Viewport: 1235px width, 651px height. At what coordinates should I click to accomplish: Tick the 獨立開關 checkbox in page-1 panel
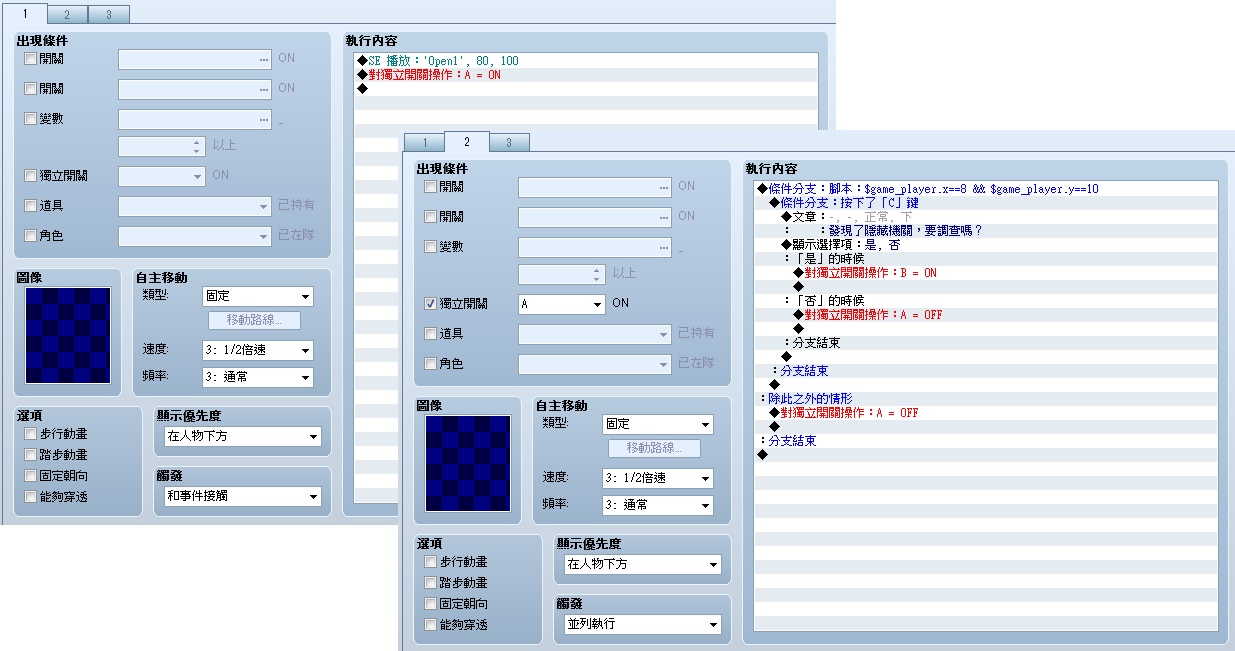click(31, 176)
